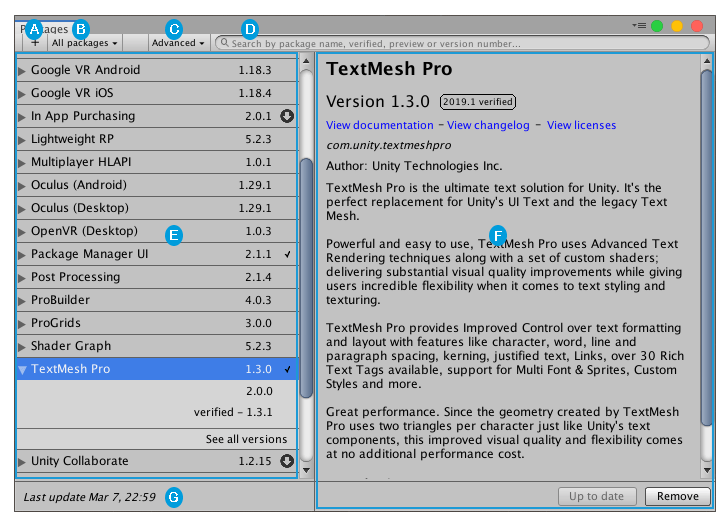Image resolution: width=728 pixels, height=525 pixels.
Task: Expand the Oculus (Android) package
Action: pyautogui.click(x=21, y=186)
